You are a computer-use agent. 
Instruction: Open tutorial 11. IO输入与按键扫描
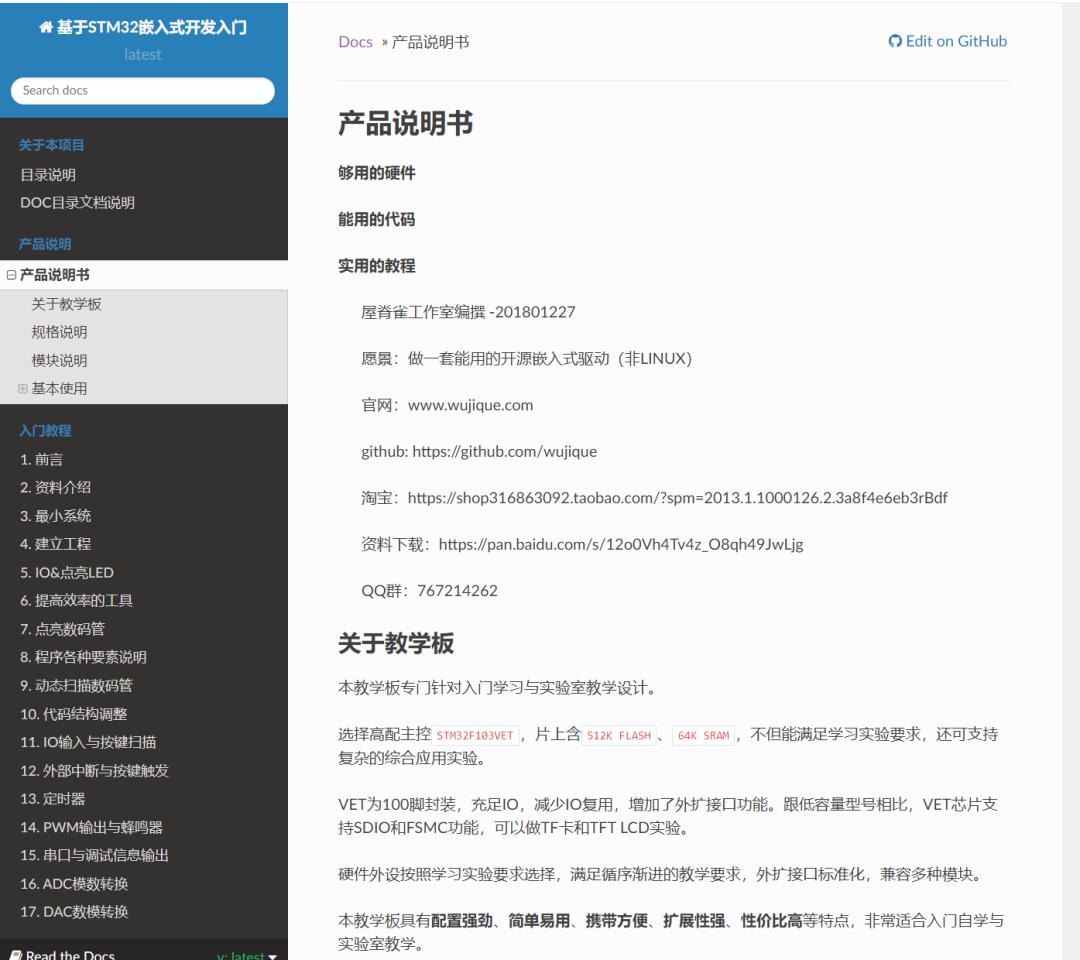pos(88,742)
